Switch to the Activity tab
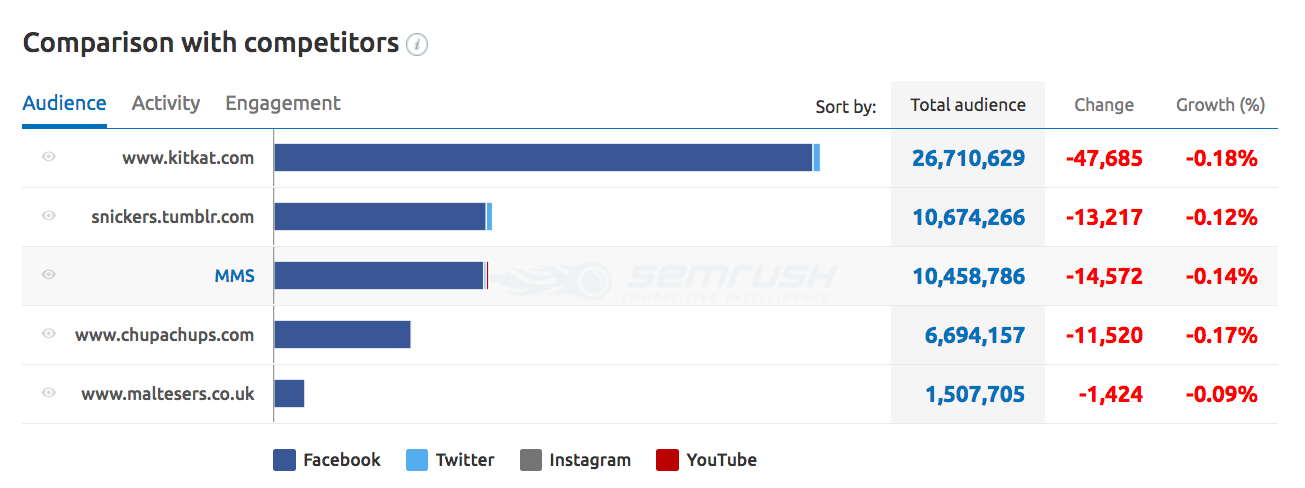 [x=166, y=103]
